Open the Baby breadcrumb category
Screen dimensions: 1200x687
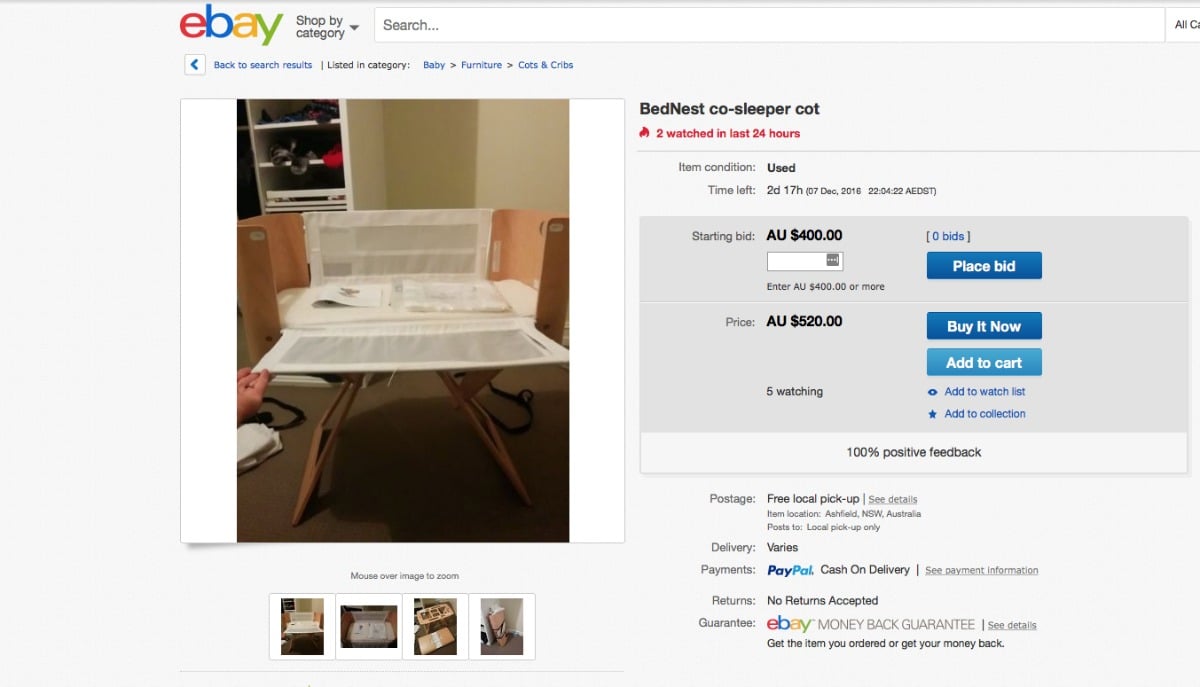coord(434,65)
